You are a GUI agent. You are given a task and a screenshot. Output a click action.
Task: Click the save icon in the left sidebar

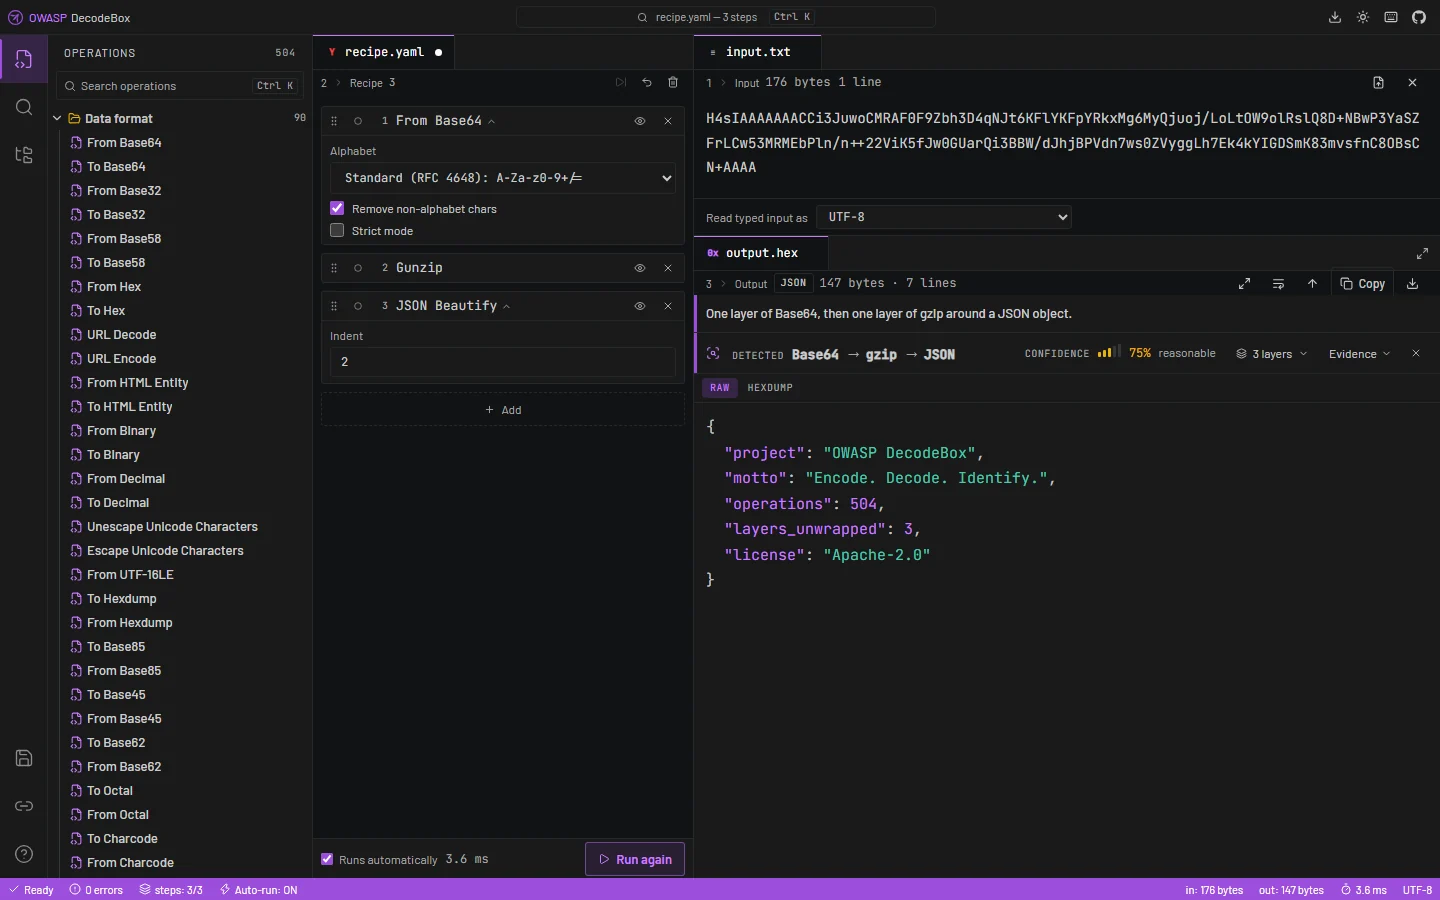point(24,758)
